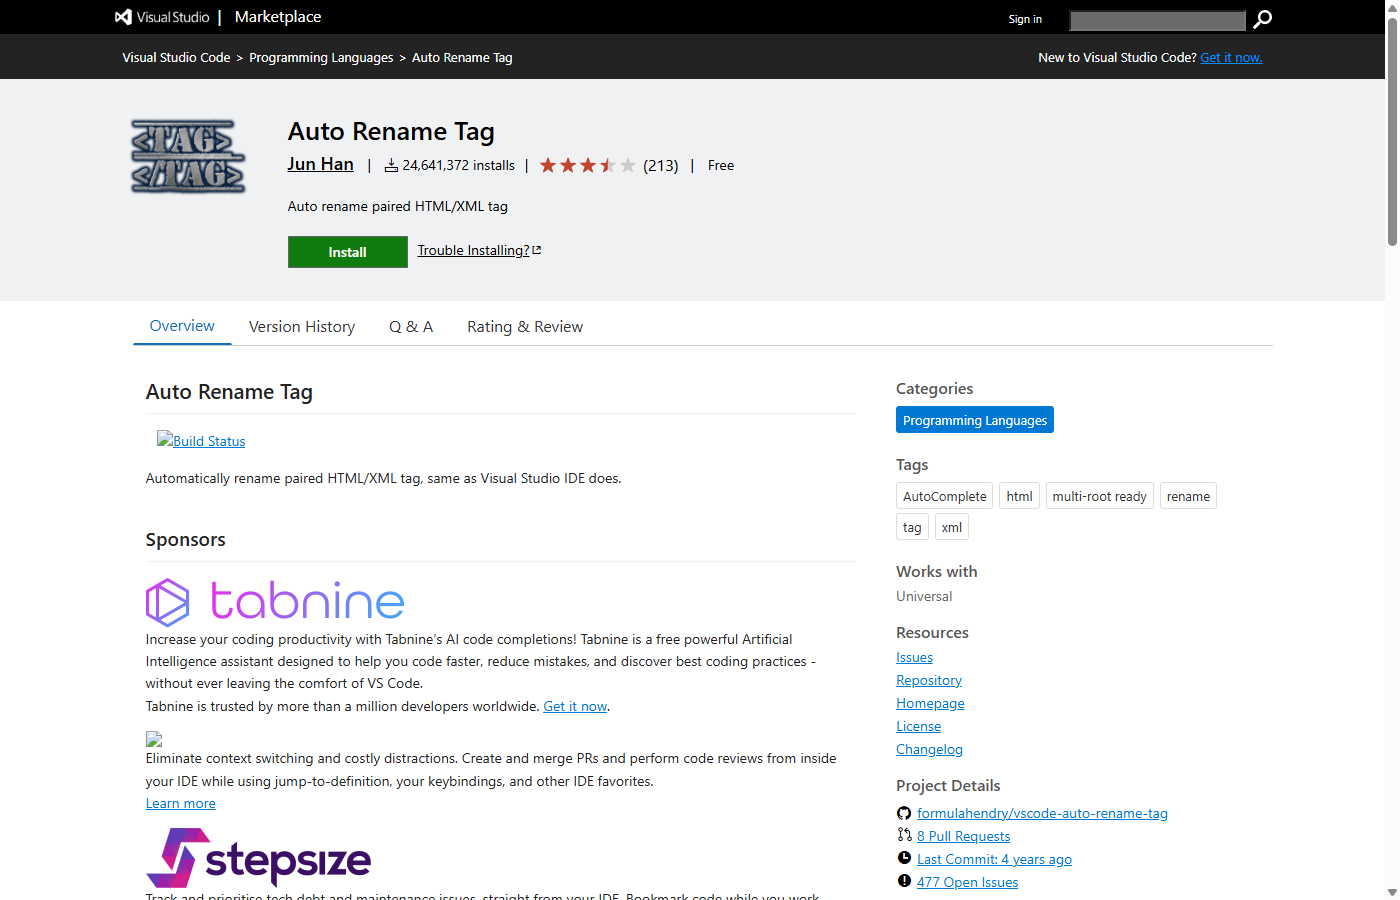The width and height of the screenshot is (1400, 900).
Task: Click the search magnifier icon
Action: [x=1263, y=19]
